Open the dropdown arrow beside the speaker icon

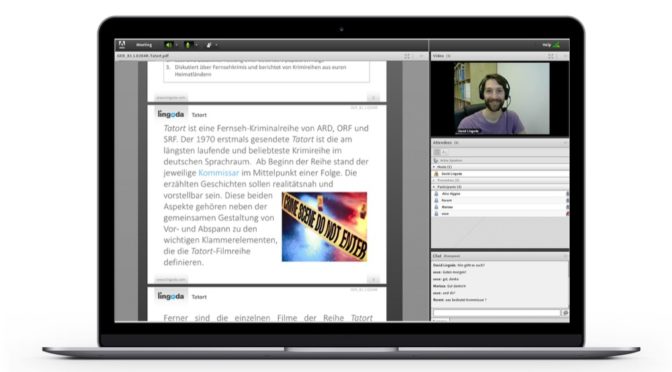(x=176, y=45)
